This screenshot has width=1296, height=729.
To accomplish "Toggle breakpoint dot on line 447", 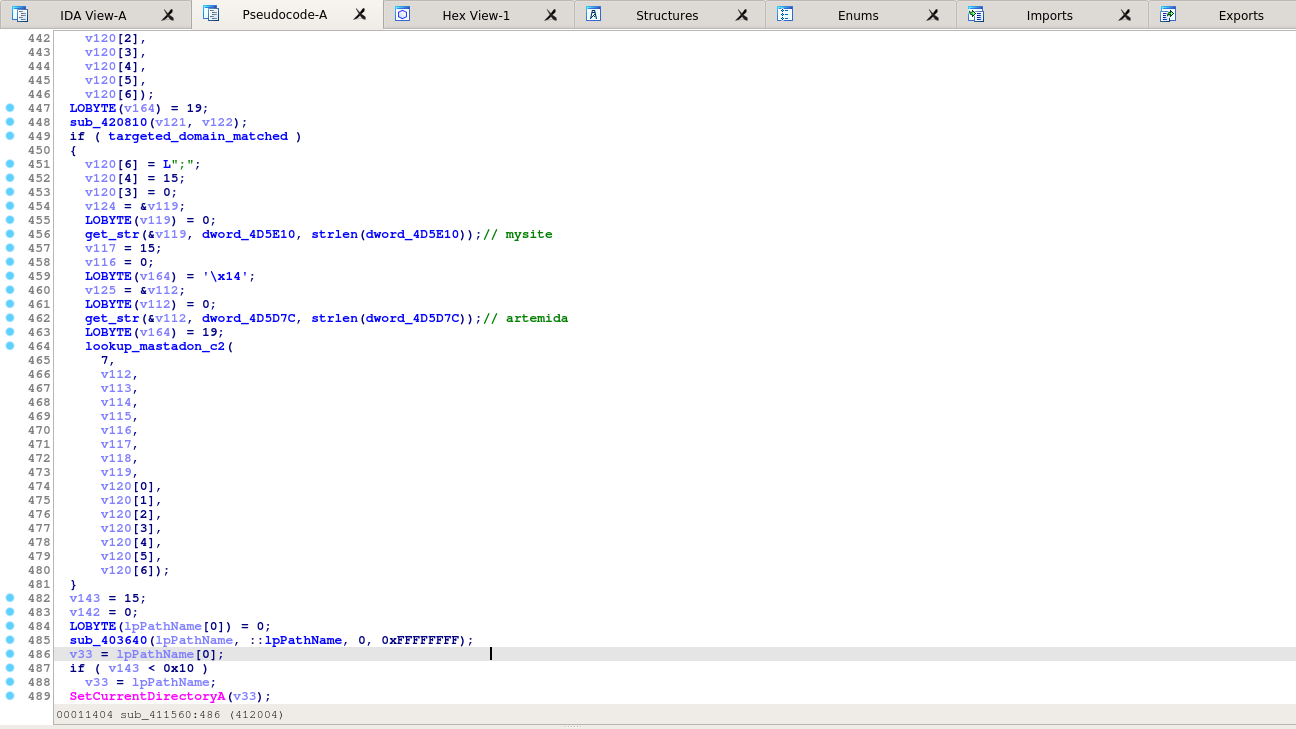I will click(10, 108).
